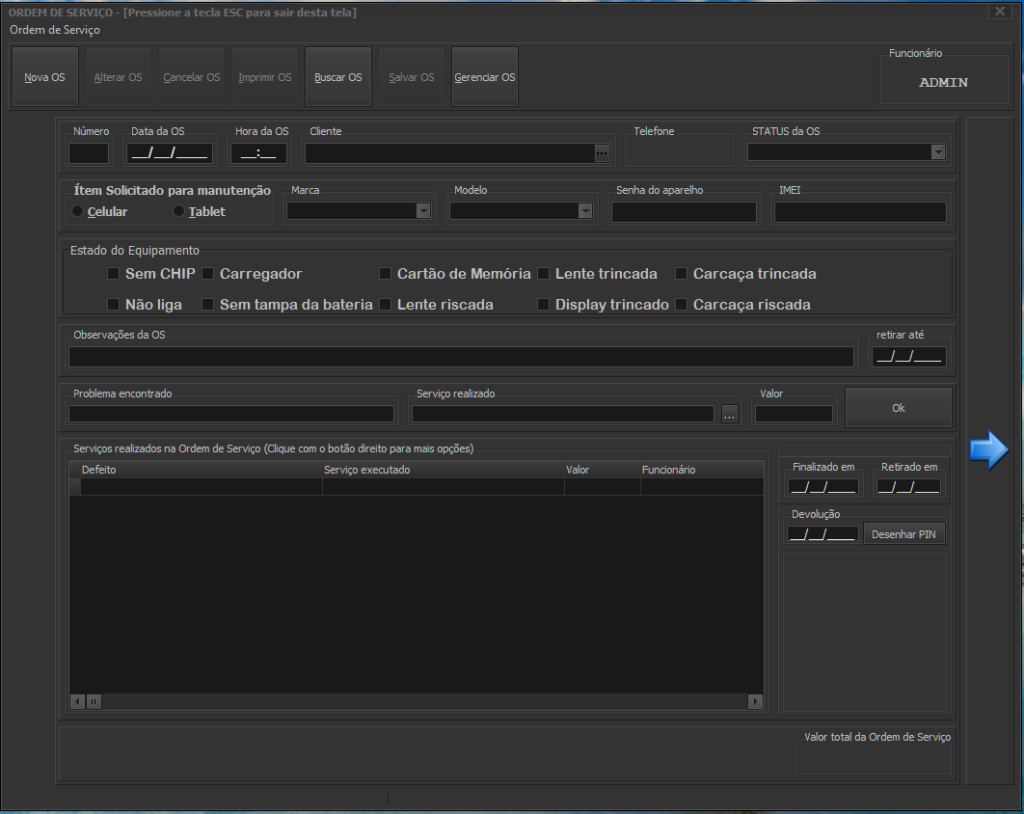Check the Sem CHIP checkbox
Image resolution: width=1024 pixels, height=814 pixels.
[114, 274]
